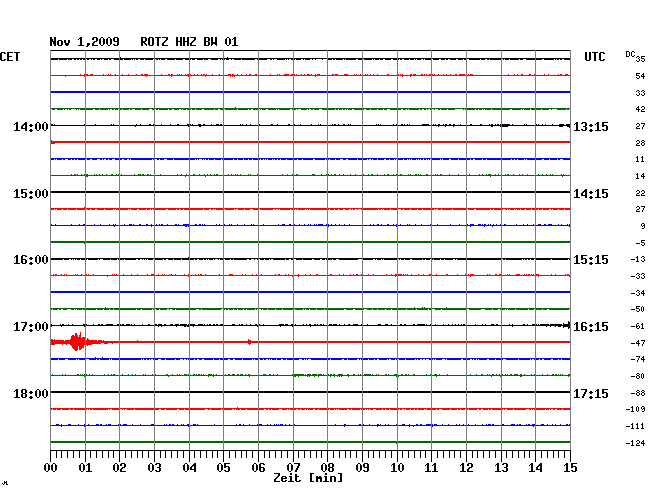Click minute tick label "10" on the axis
Viewport: 650px width, 494px height.
(397, 467)
